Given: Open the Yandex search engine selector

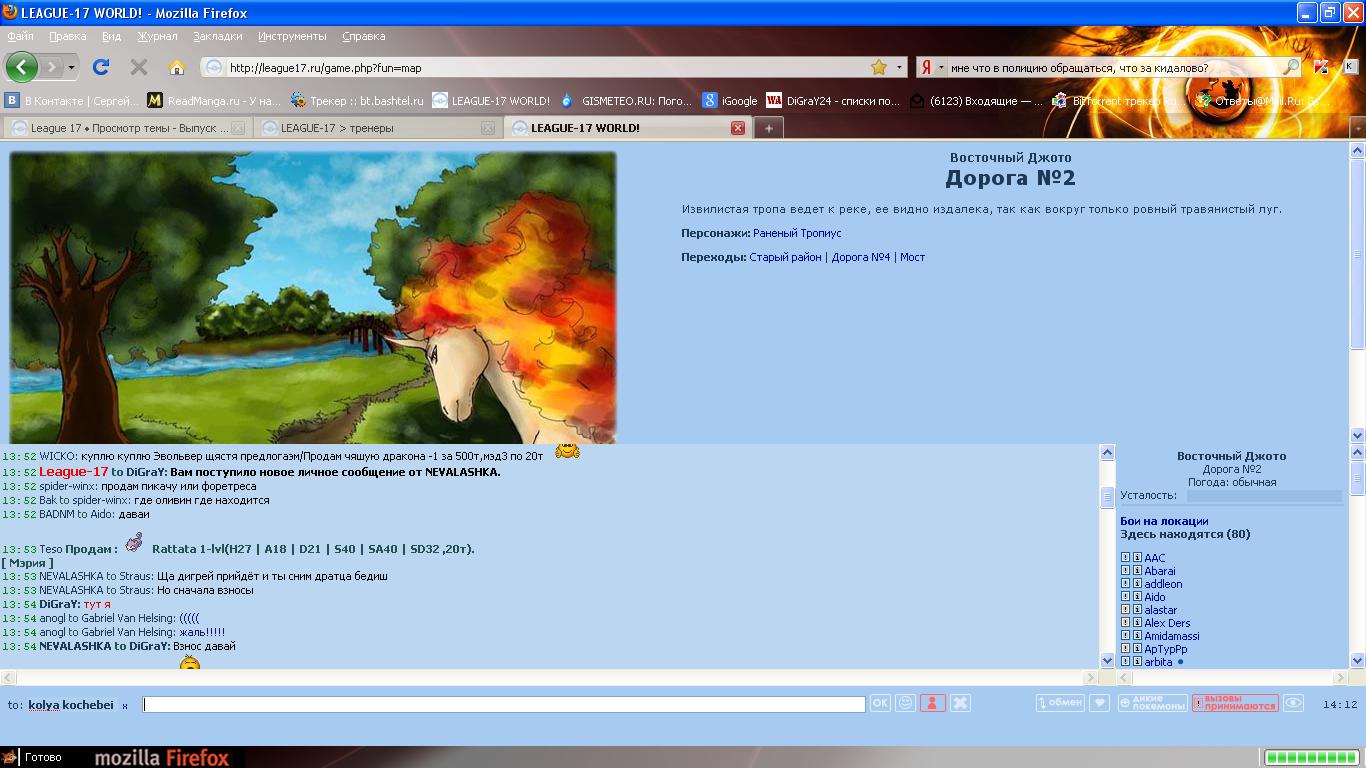Looking at the screenshot, I should (x=932, y=67).
